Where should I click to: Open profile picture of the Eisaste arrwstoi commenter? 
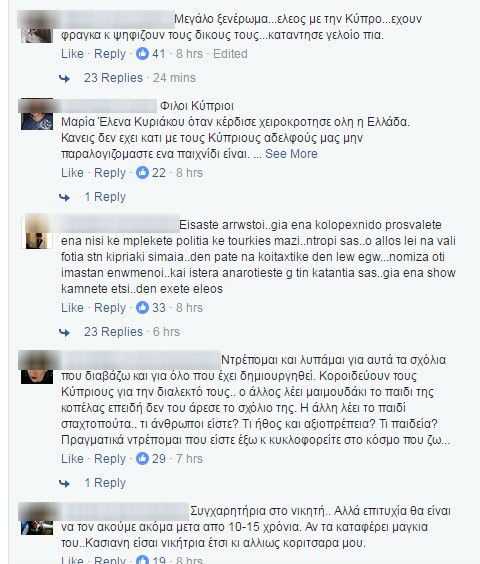(x=36, y=232)
